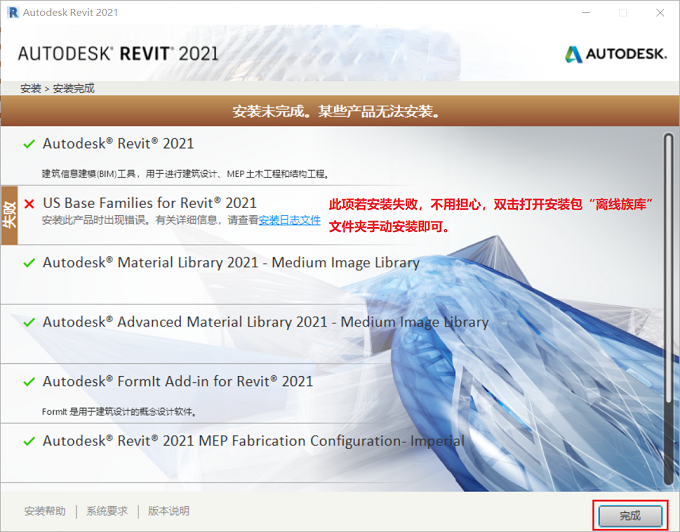Open 系统要求 link
The height and width of the screenshot is (532, 680).
[107, 511]
